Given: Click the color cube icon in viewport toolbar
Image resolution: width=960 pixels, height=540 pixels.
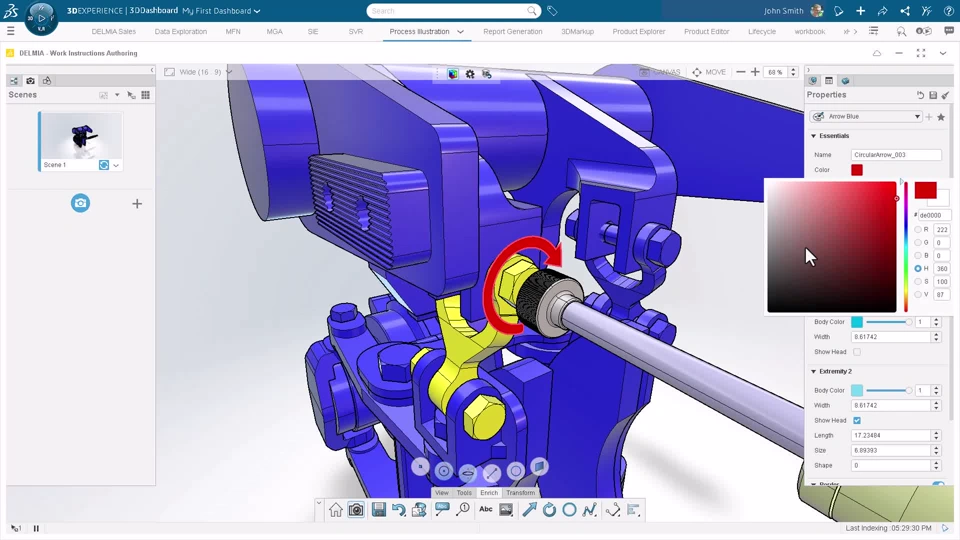Looking at the screenshot, I should [452, 74].
